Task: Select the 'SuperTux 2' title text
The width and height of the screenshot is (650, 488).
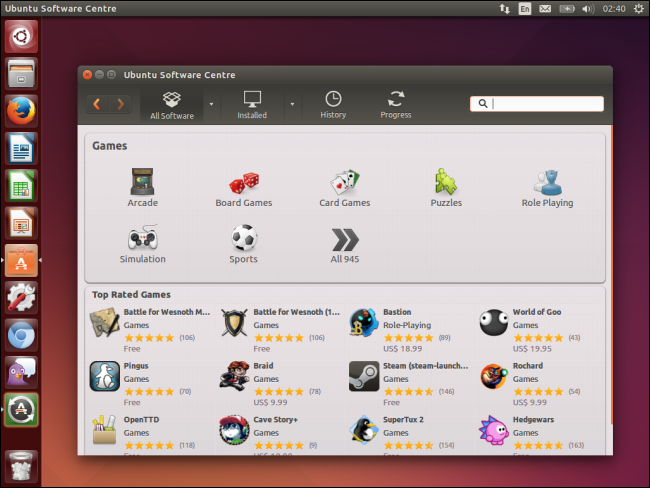Action: pyautogui.click(x=403, y=420)
